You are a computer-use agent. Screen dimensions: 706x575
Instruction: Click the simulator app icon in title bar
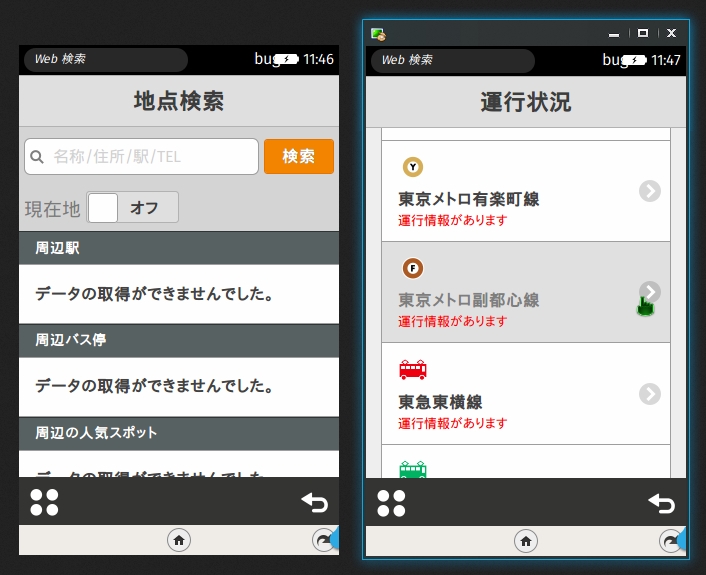(378, 34)
